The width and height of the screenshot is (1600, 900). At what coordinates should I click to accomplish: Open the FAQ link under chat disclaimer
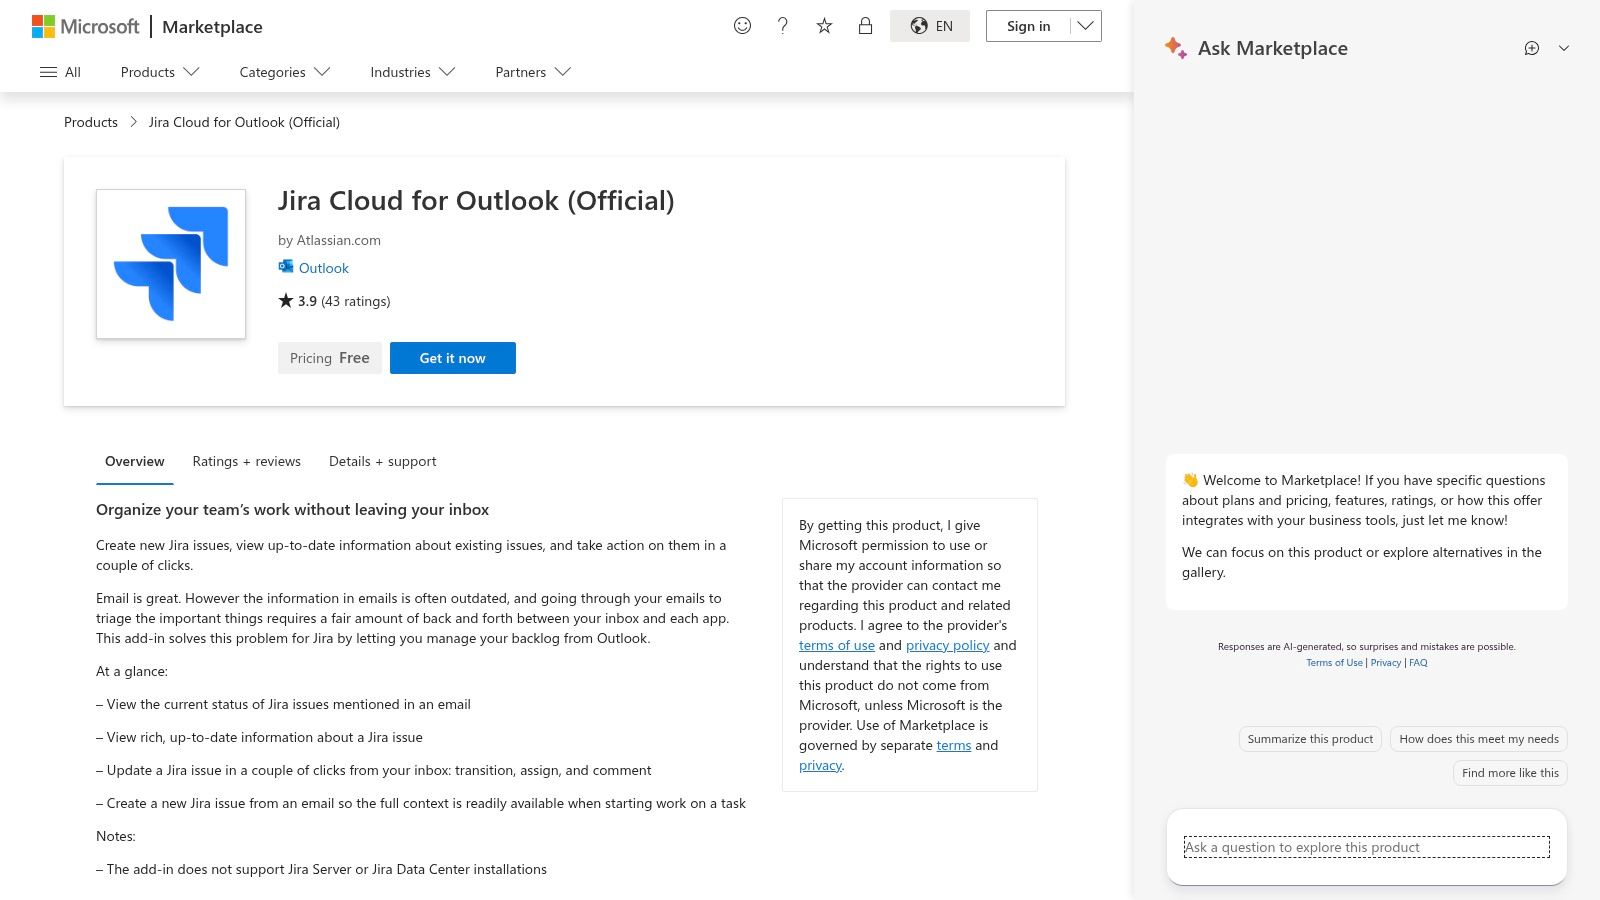point(1418,663)
